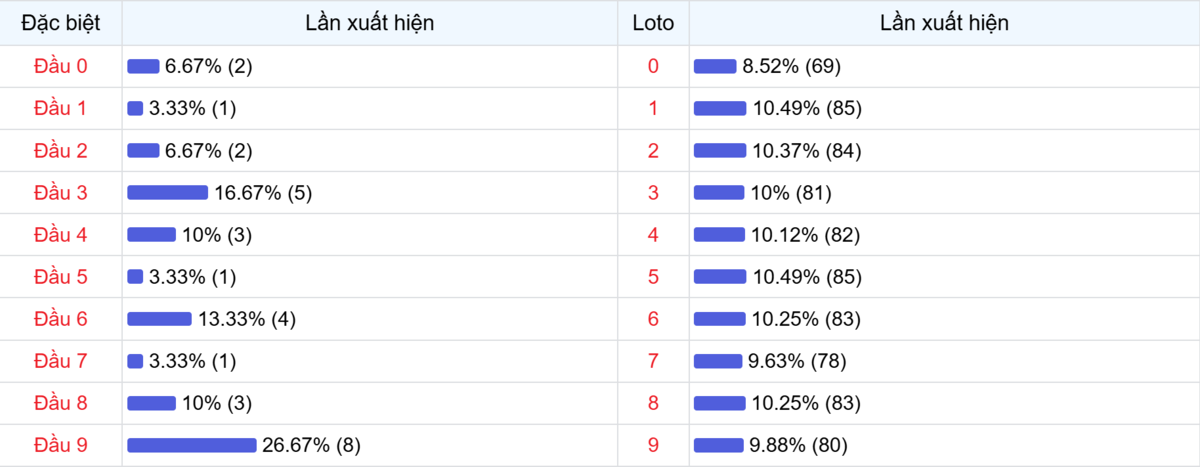
Task: Click Loto number 9 in the Loto column
Action: coord(653,444)
